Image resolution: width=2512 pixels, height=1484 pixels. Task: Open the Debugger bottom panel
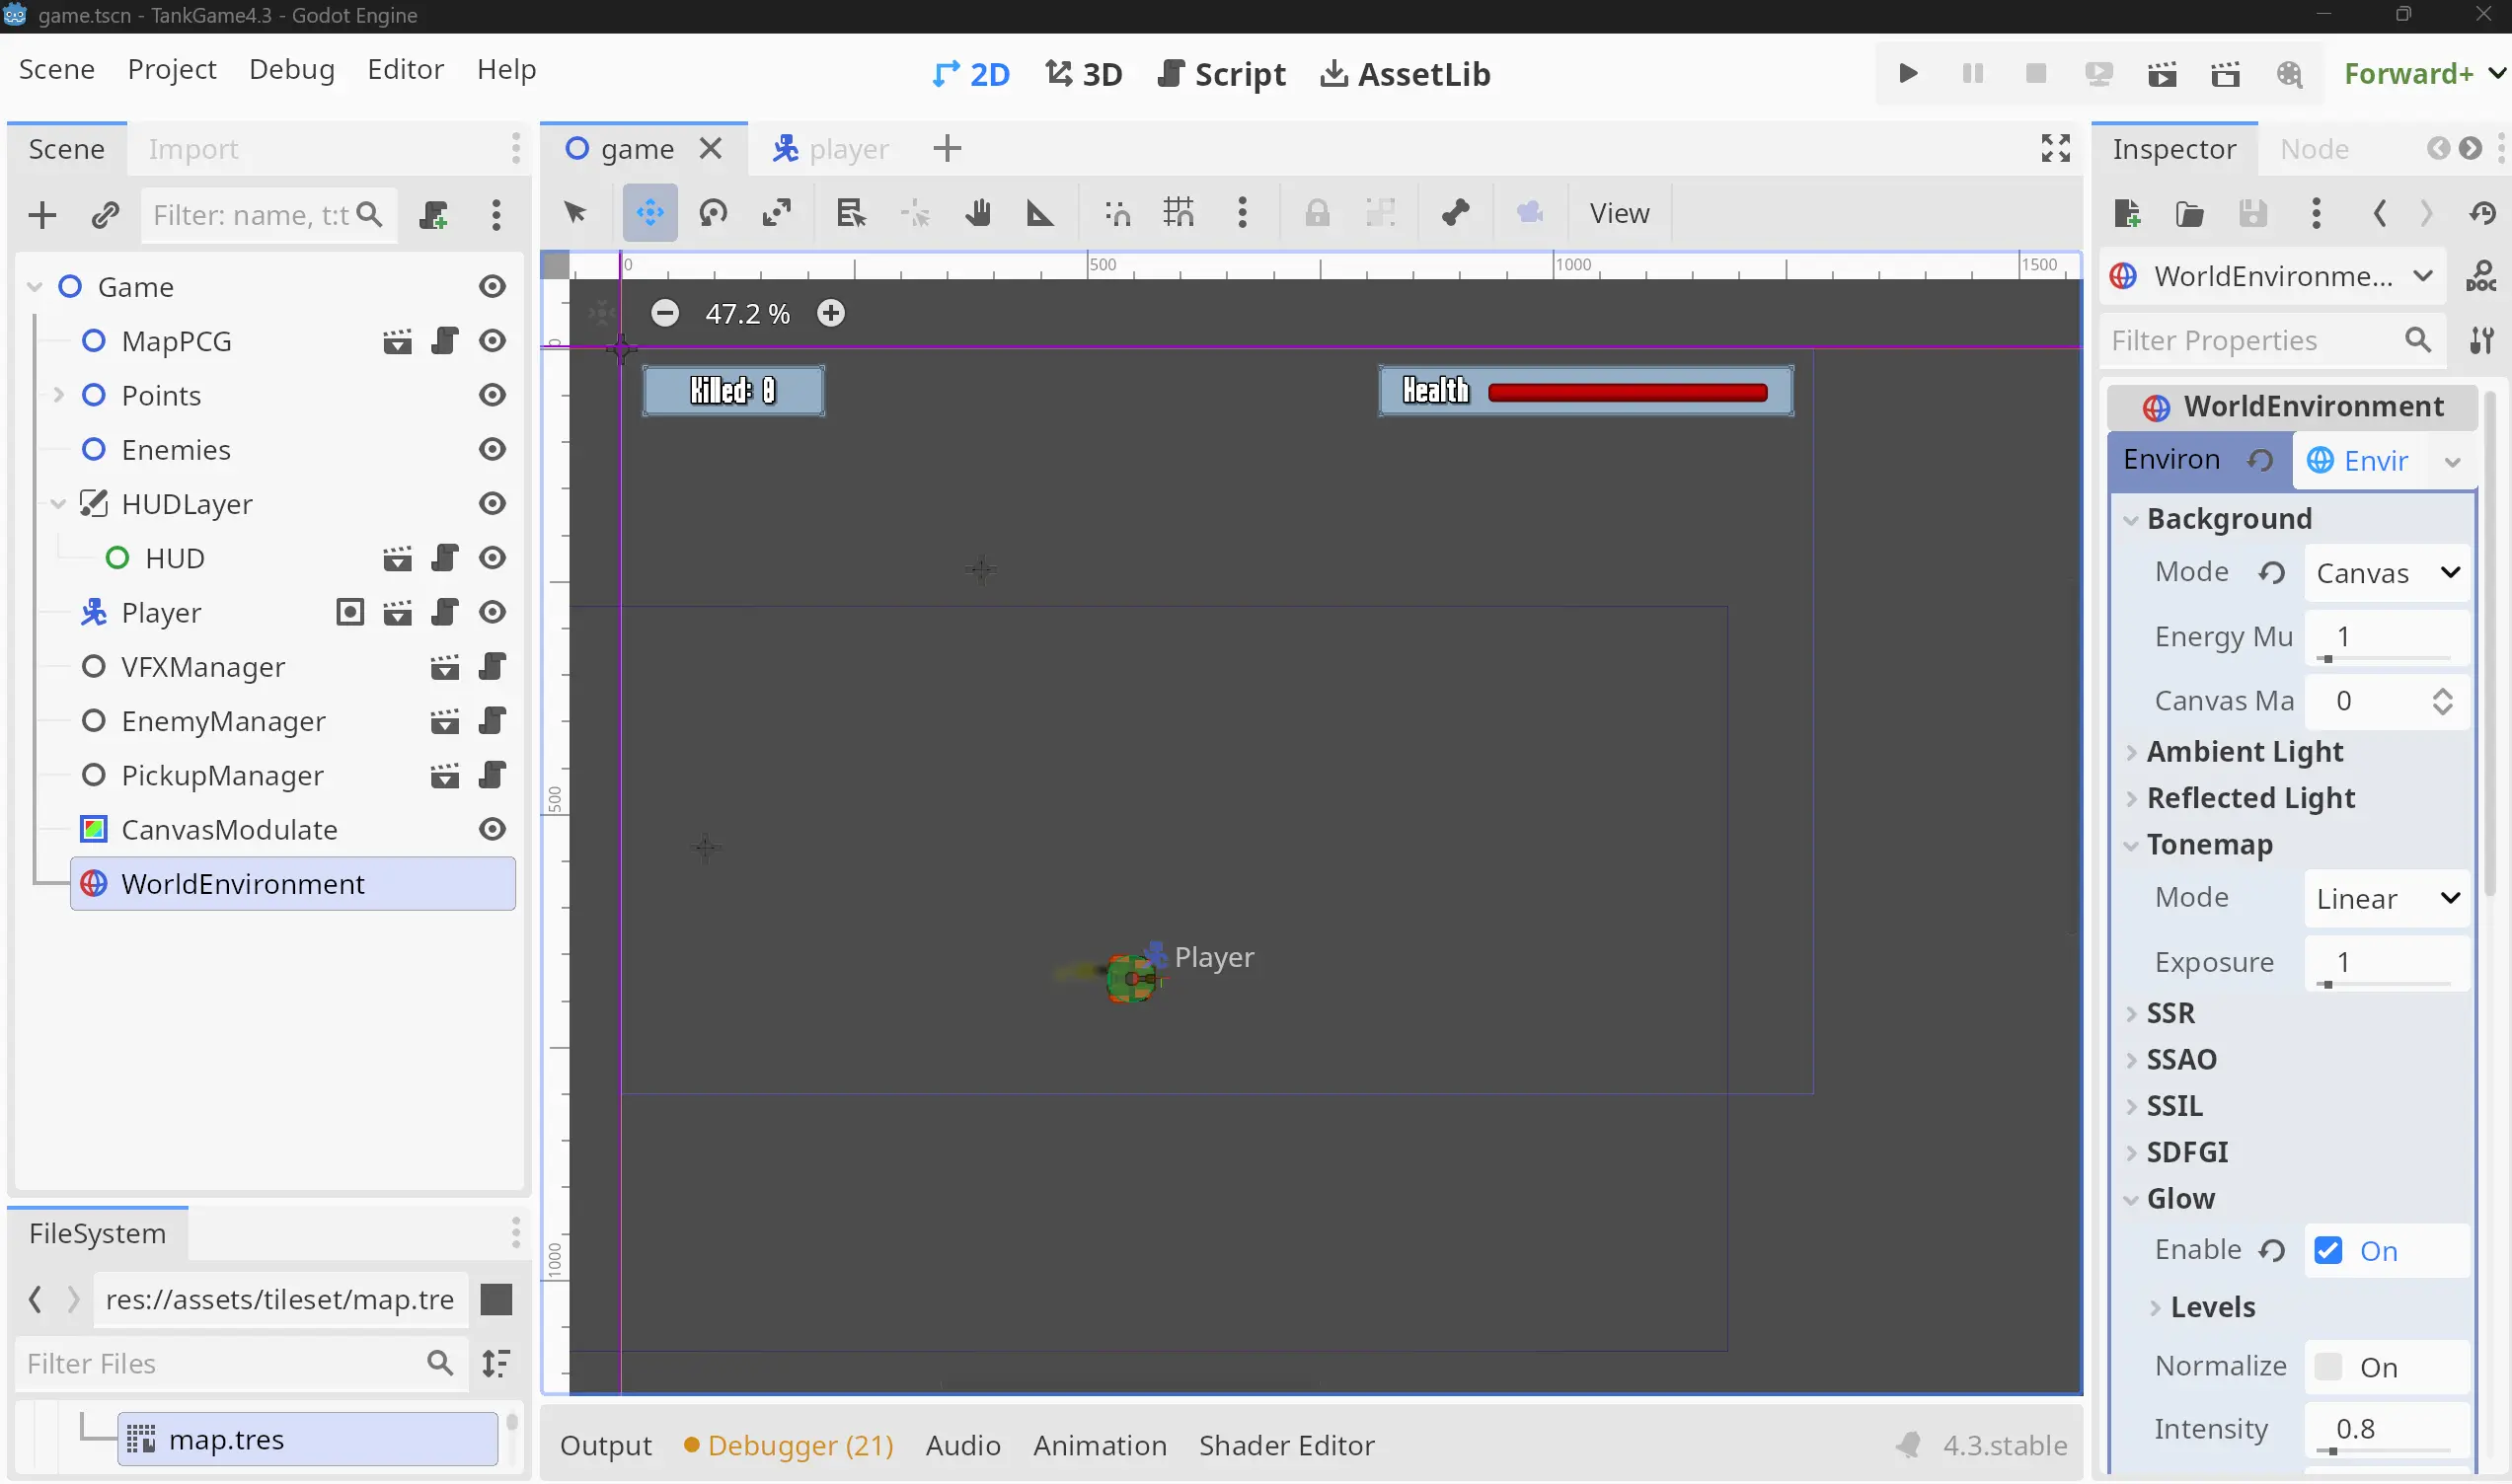[x=789, y=1445]
